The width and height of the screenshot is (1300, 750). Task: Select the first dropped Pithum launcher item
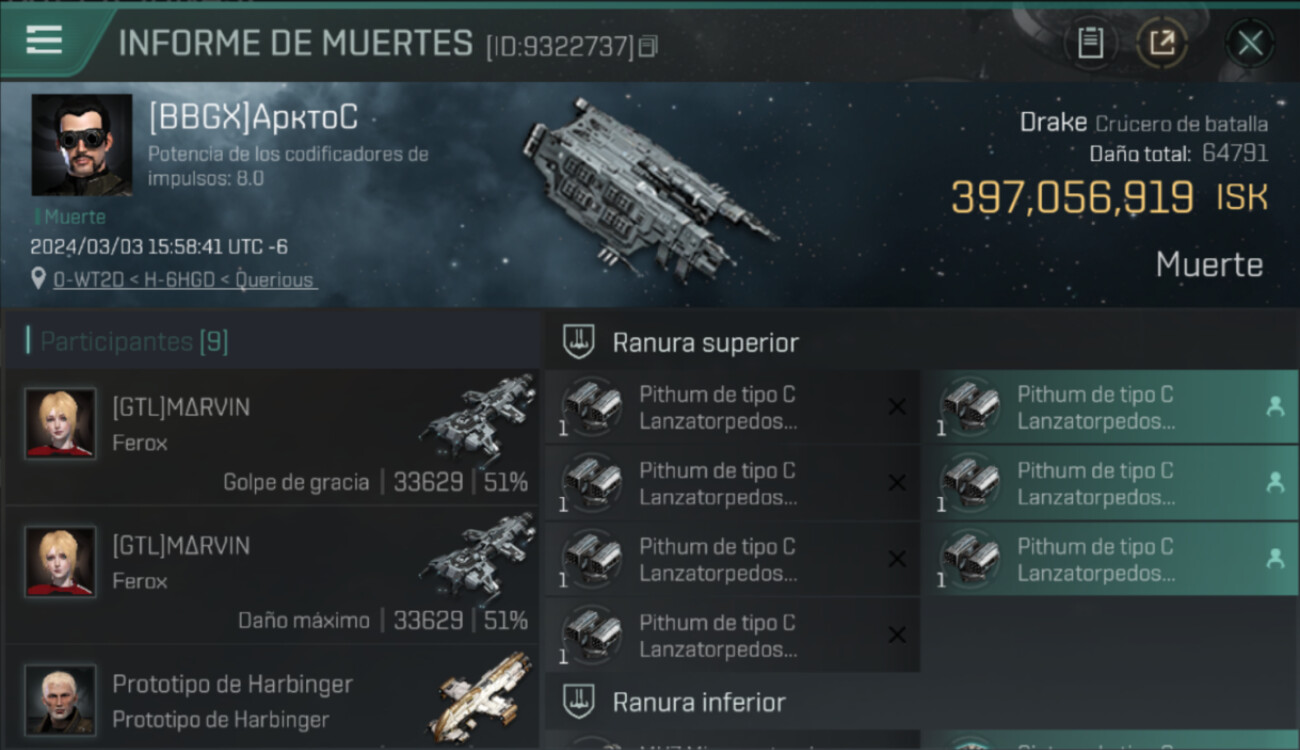coord(1110,407)
